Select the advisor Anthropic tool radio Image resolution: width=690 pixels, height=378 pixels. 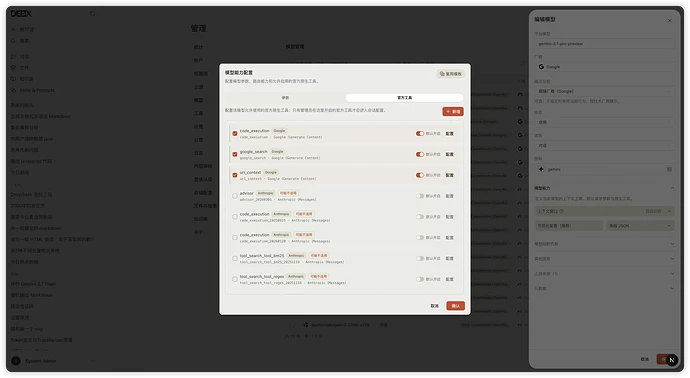(x=235, y=196)
